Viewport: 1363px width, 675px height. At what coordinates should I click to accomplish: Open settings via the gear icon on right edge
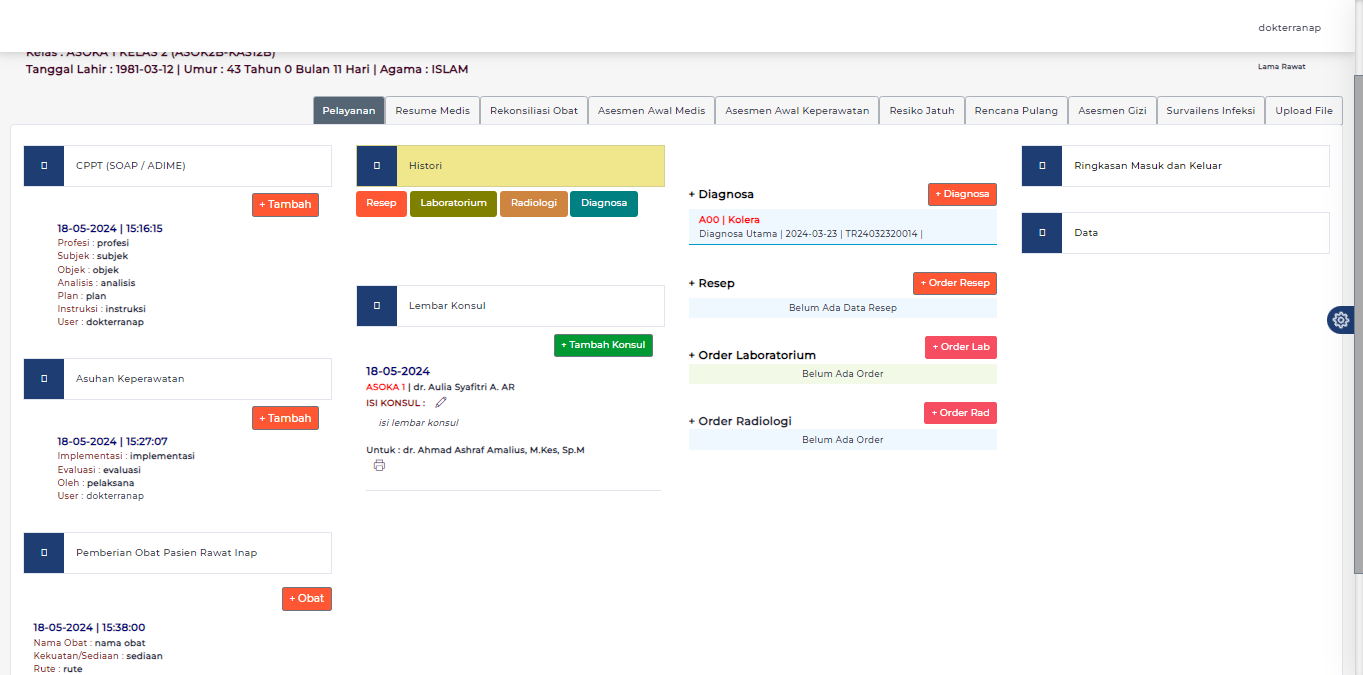1340,319
